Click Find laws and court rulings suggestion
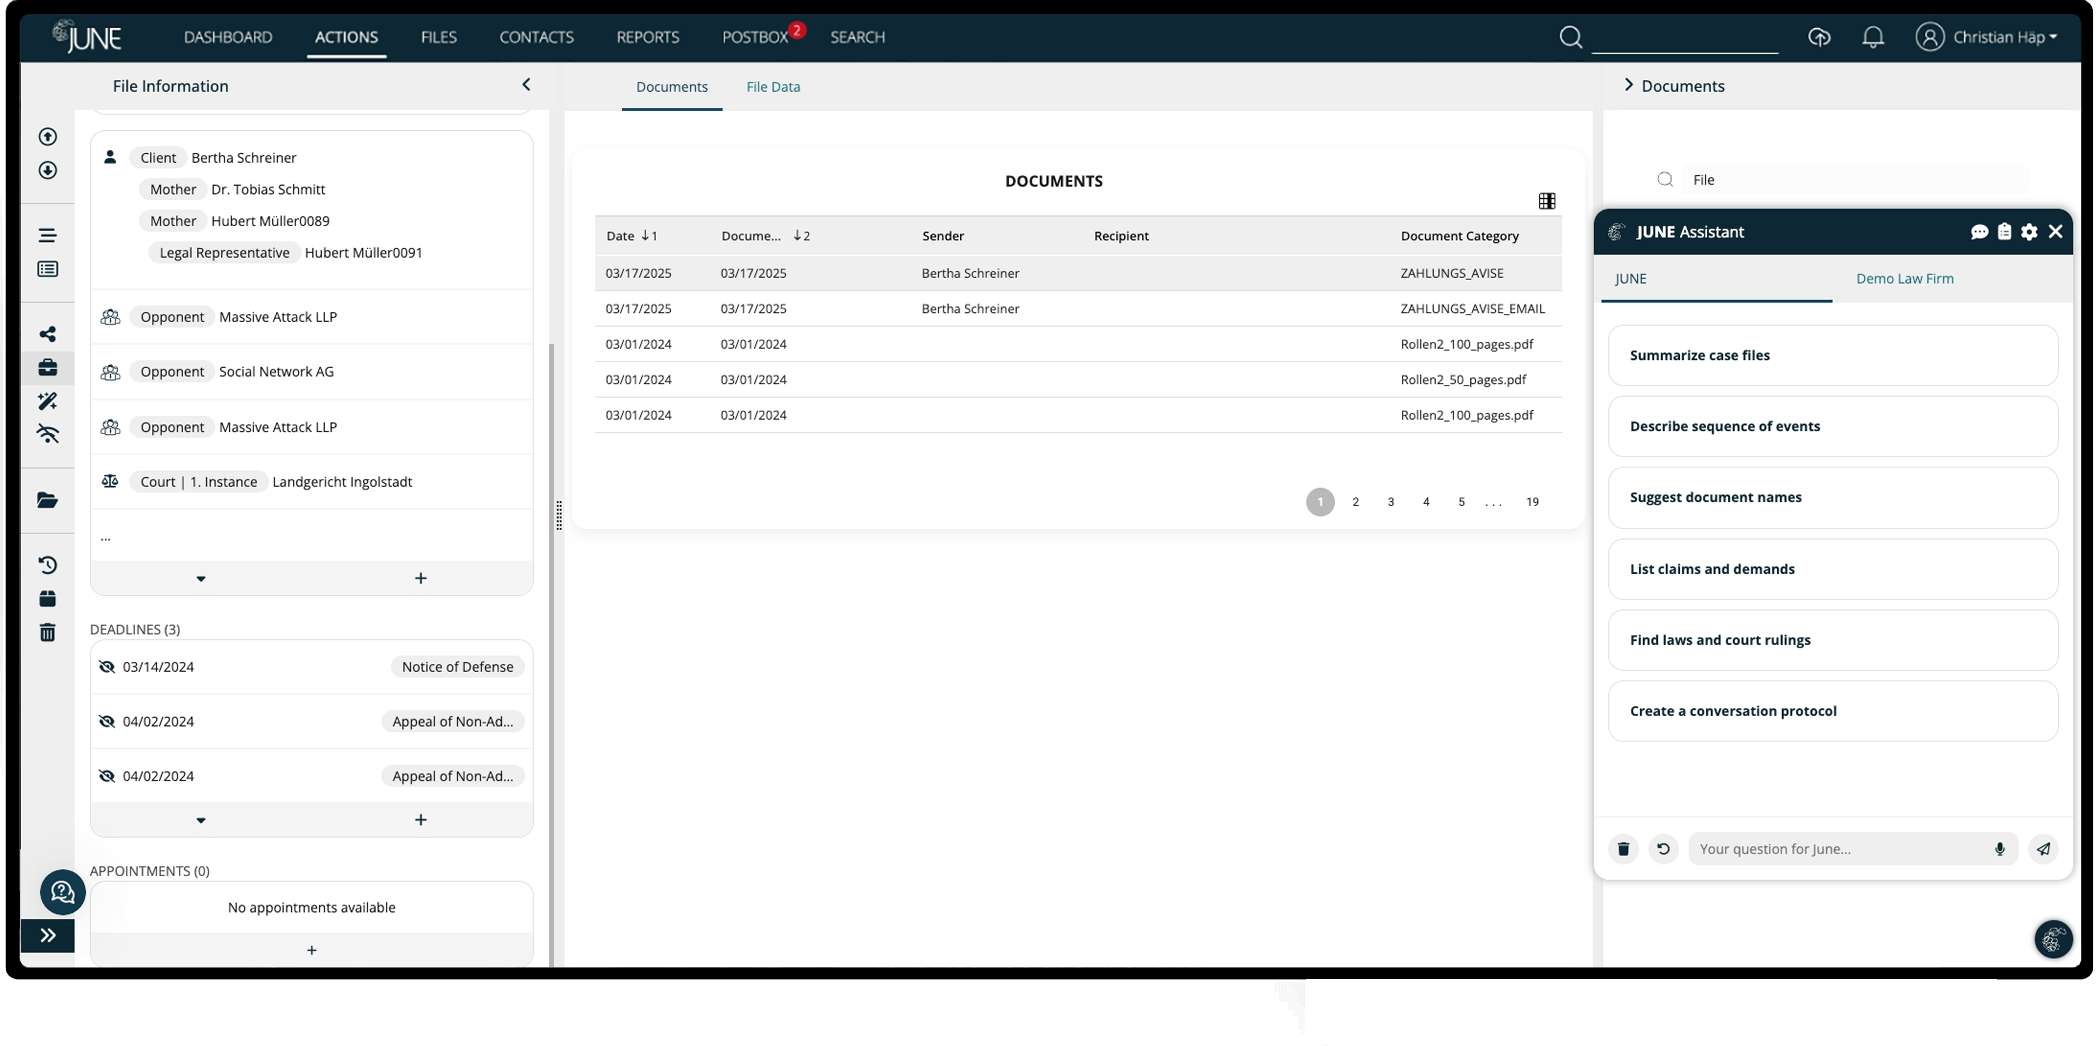 coord(1832,641)
